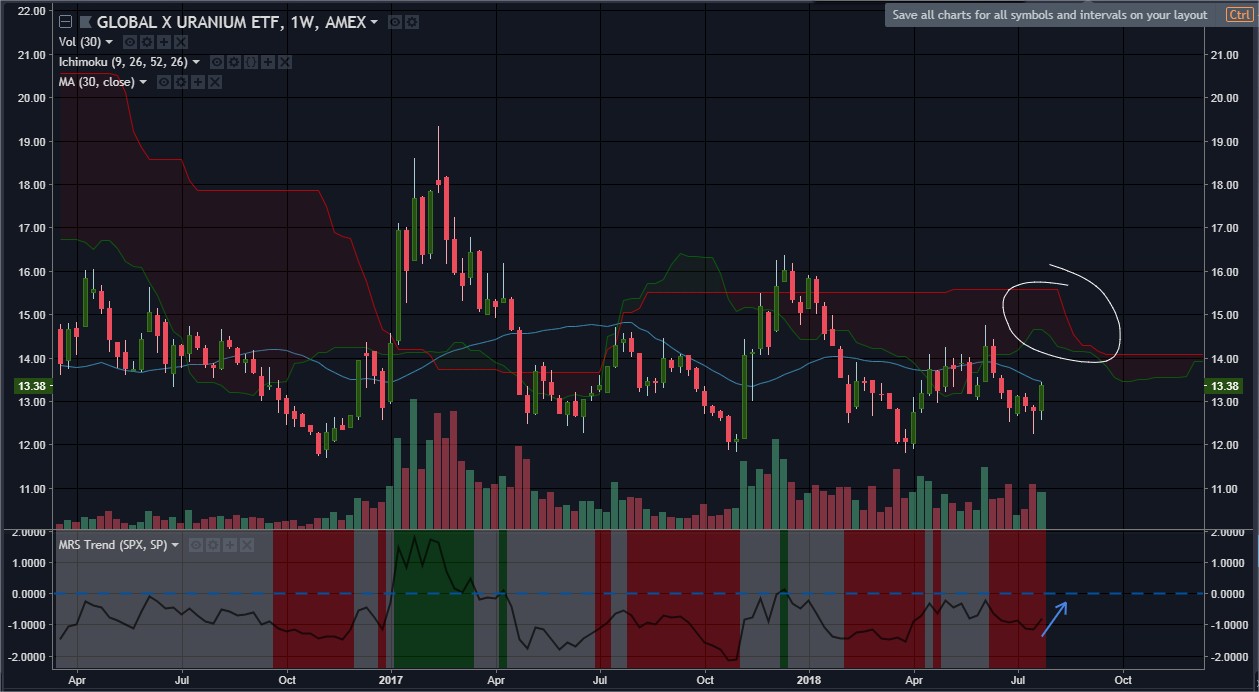
Task: Remove the MA (30, close) indicator
Action: (x=214, y=82)
